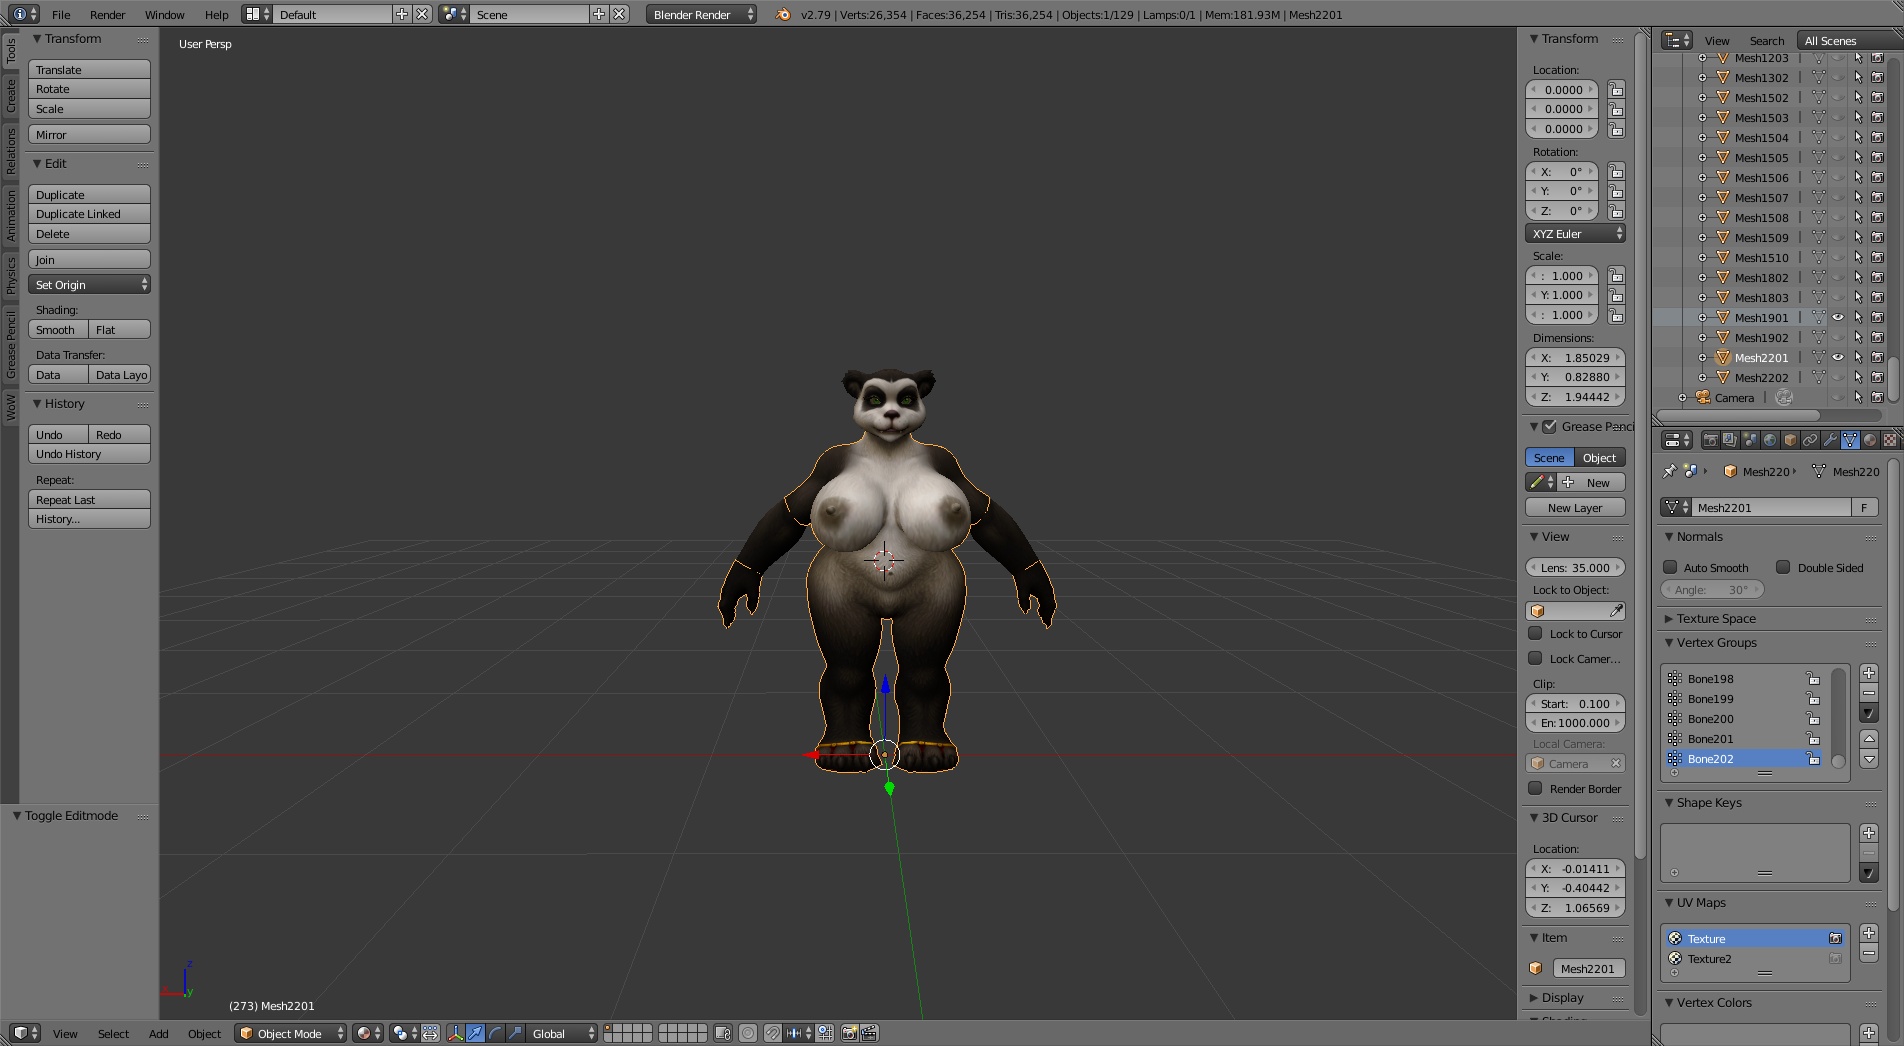The image size is (1904, 1046).
Task: Click the normals Angle 30° slider
Action: (1713, 590)
